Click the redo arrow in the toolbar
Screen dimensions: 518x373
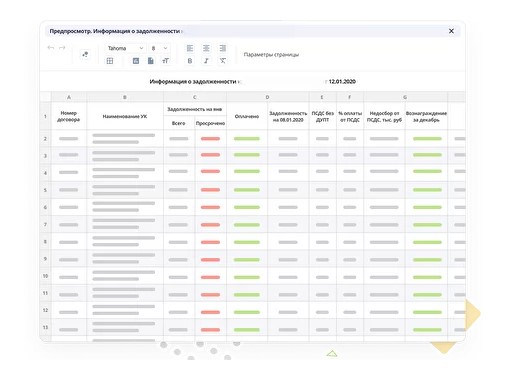pyautogui.click(x=62, y=48)
